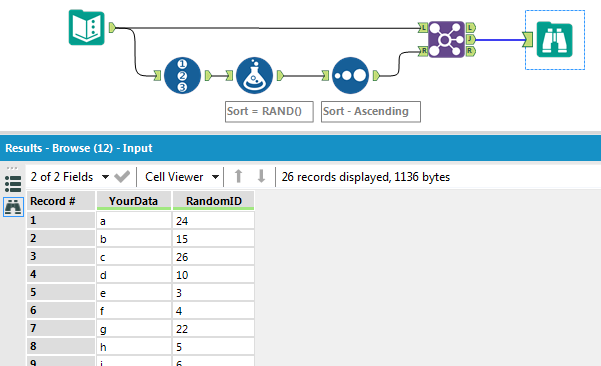The width and height of the screenshot is (601, 366).
Task: Select the blue Join-to-Browse connection line
Action: pyautogui.click(x=499, y=39)
